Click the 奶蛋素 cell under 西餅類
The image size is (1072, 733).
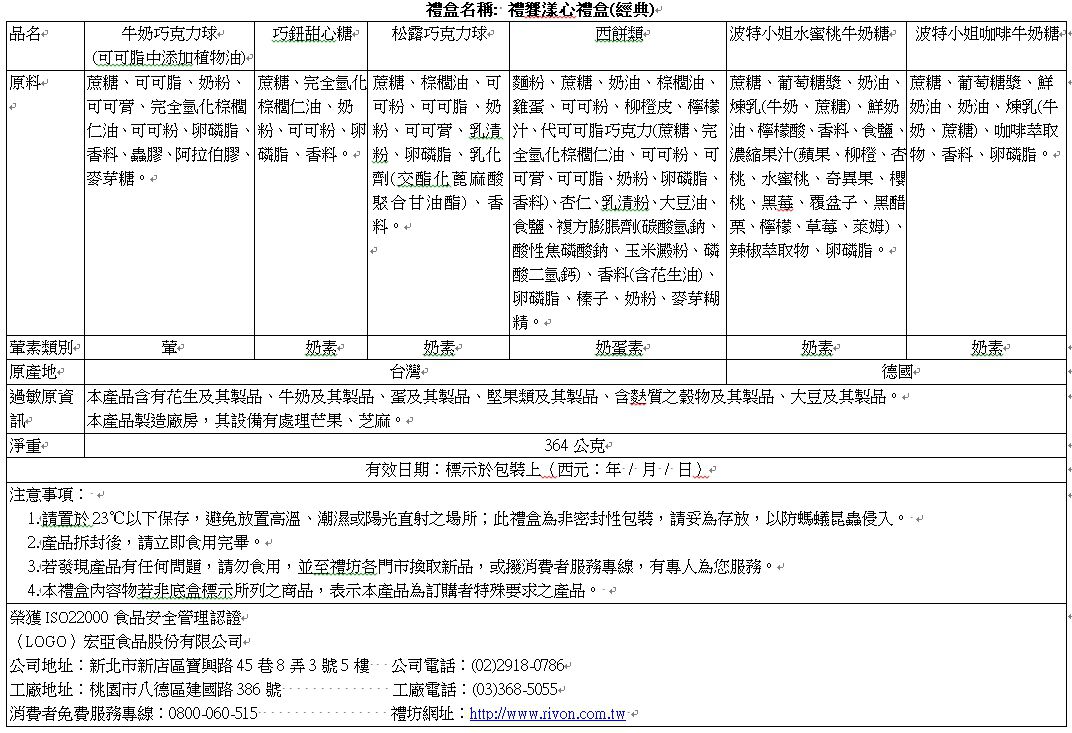coord(617,348)
